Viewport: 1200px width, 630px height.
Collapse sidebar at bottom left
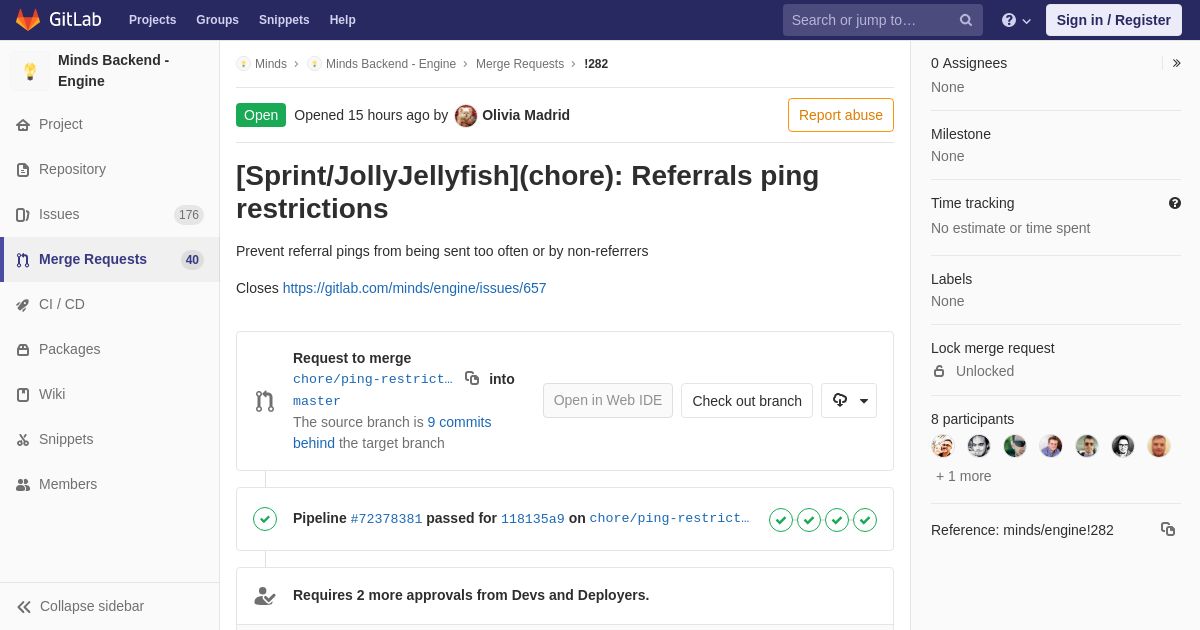pos(80,606)
